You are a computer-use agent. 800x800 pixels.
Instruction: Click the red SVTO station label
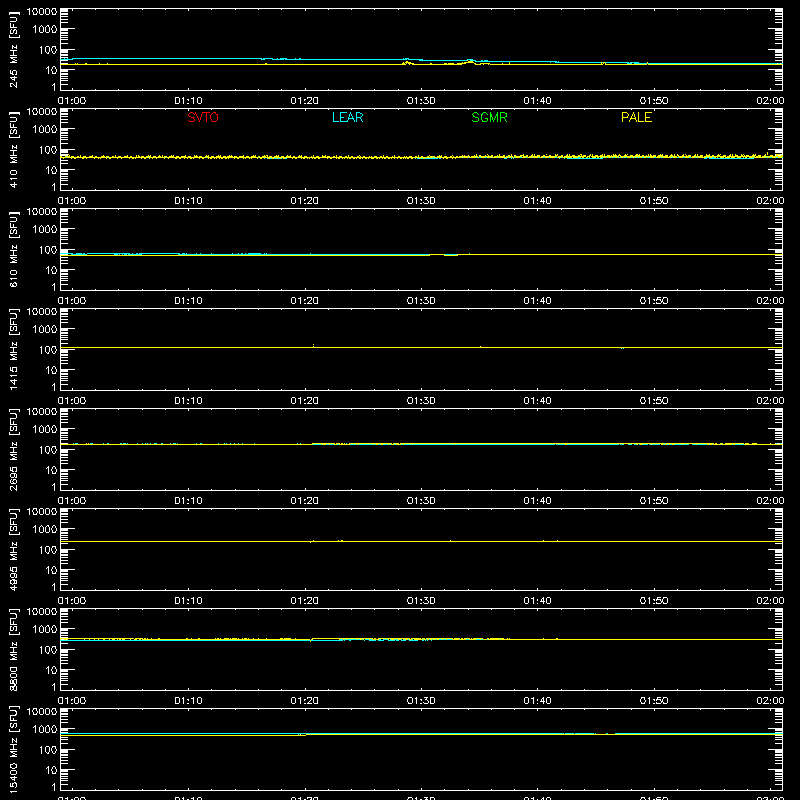pos(203,117)
